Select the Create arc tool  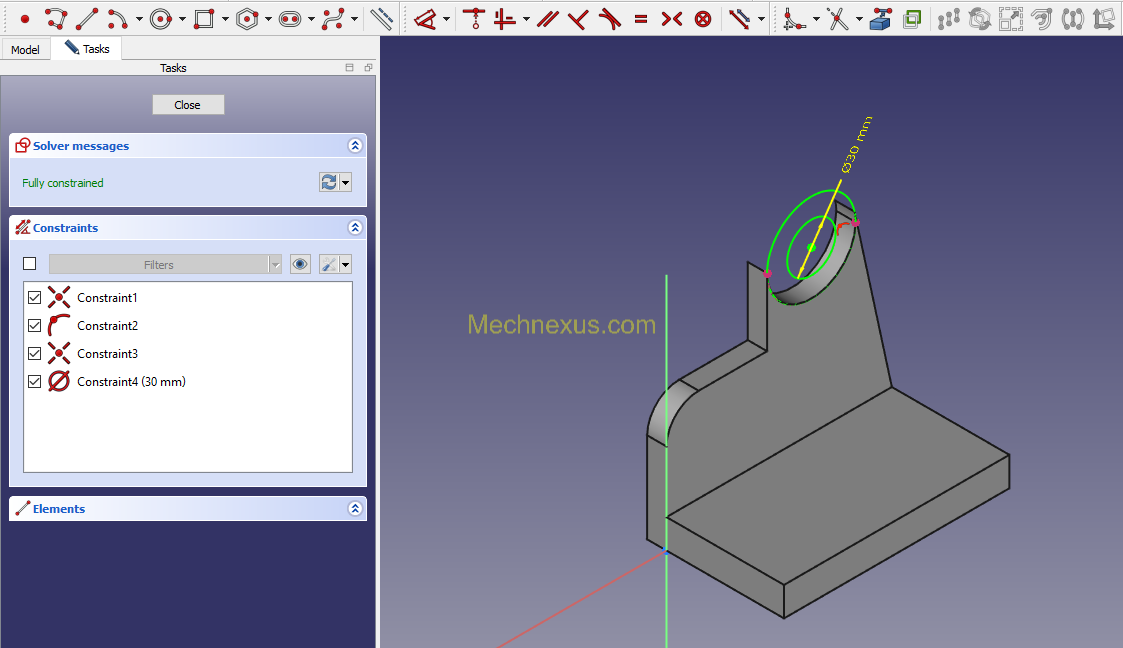point(117,19)
